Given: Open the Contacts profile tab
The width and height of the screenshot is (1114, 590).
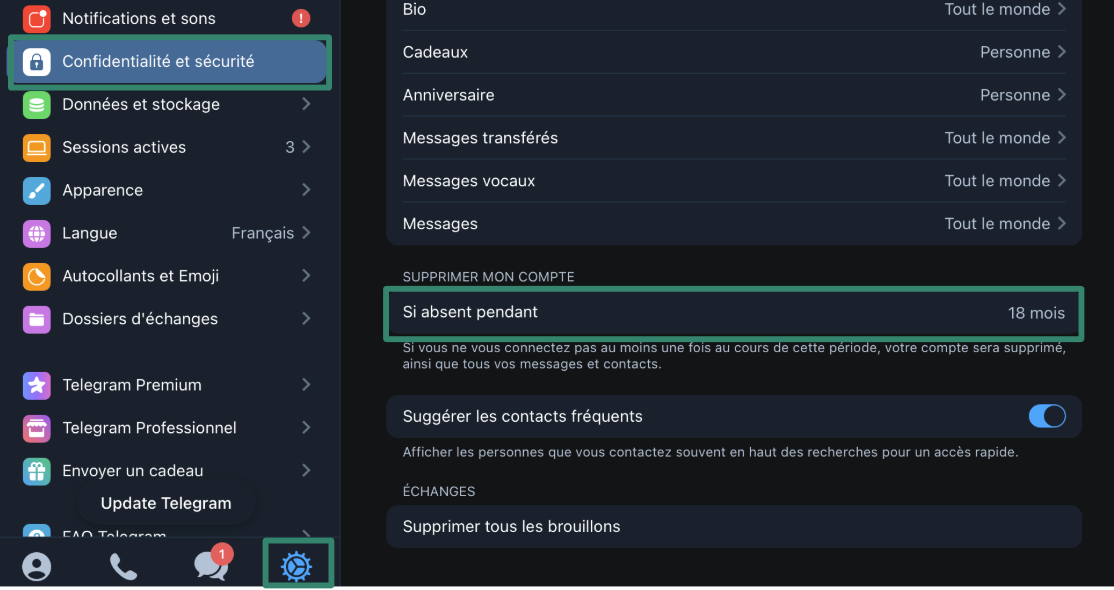Looking at the screenshot, I should (x=37, y=567).
